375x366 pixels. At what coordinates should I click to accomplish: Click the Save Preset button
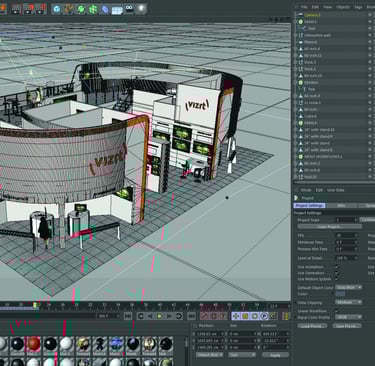[347, 326]
